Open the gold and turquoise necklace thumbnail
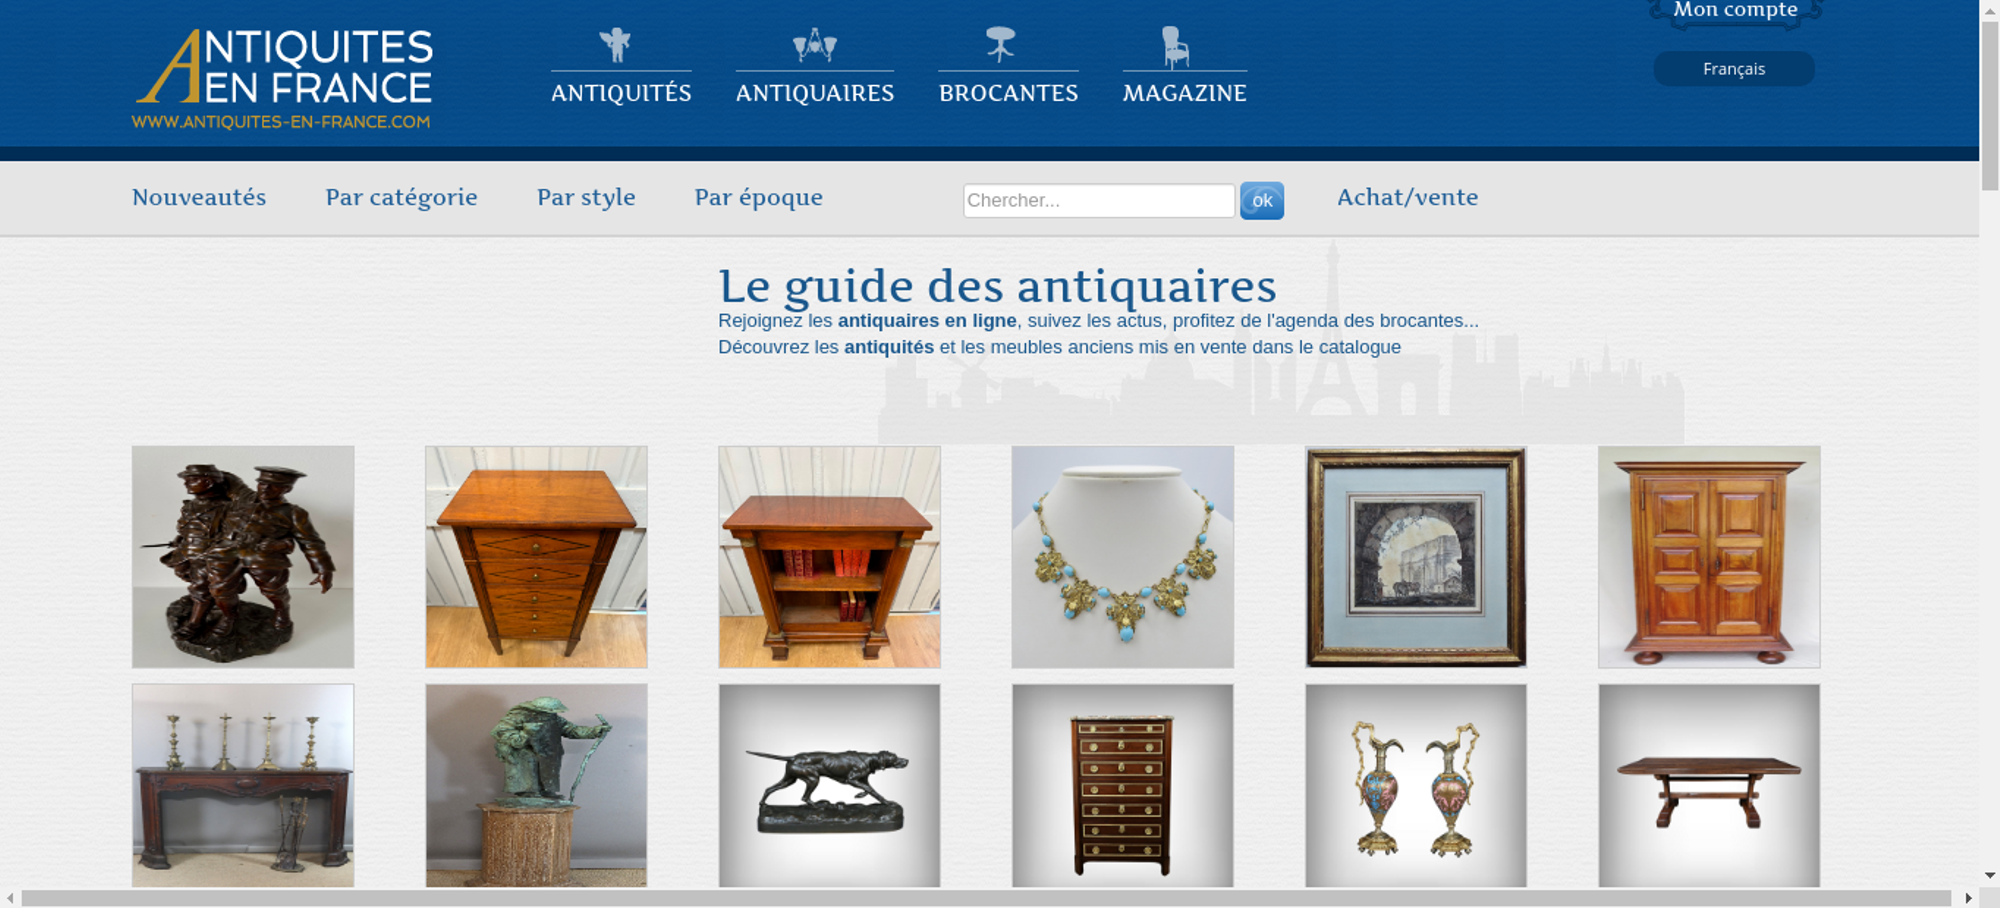 [x=1123, y=557]
